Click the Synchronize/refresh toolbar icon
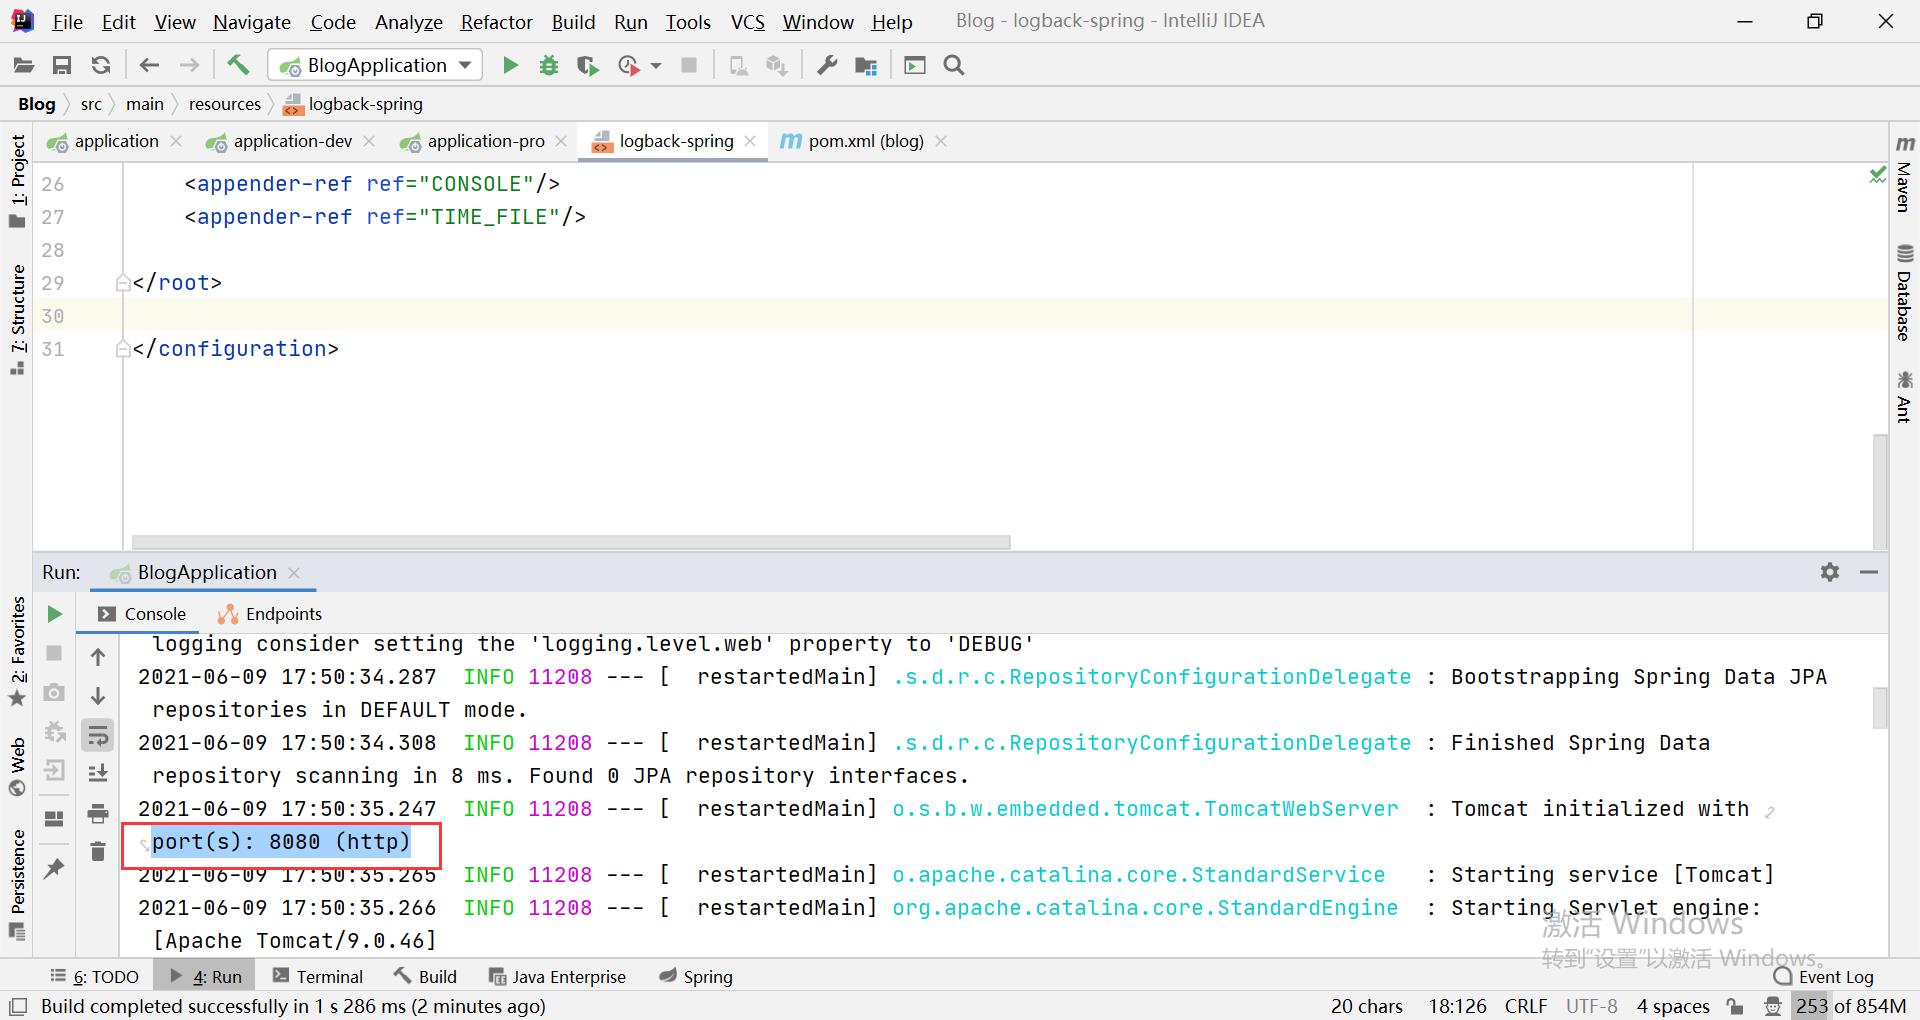Viewport: 1920px width, 1020px height. click(x=101, y=66)
